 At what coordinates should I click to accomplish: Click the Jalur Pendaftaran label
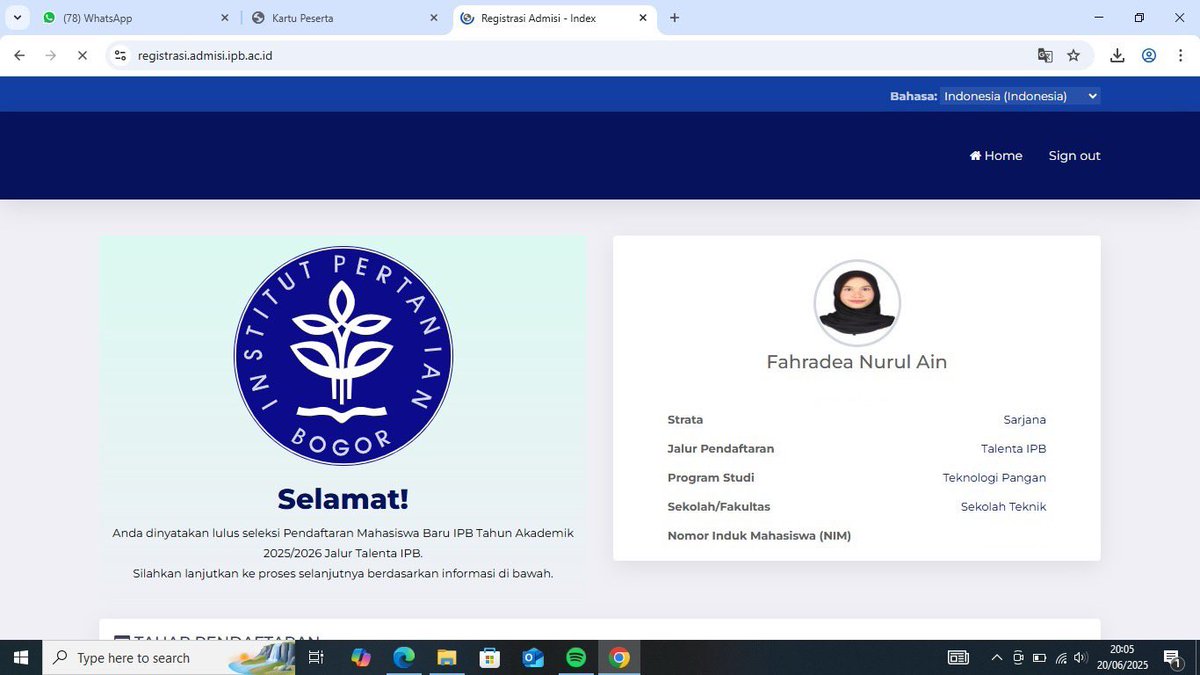point(721,449)
